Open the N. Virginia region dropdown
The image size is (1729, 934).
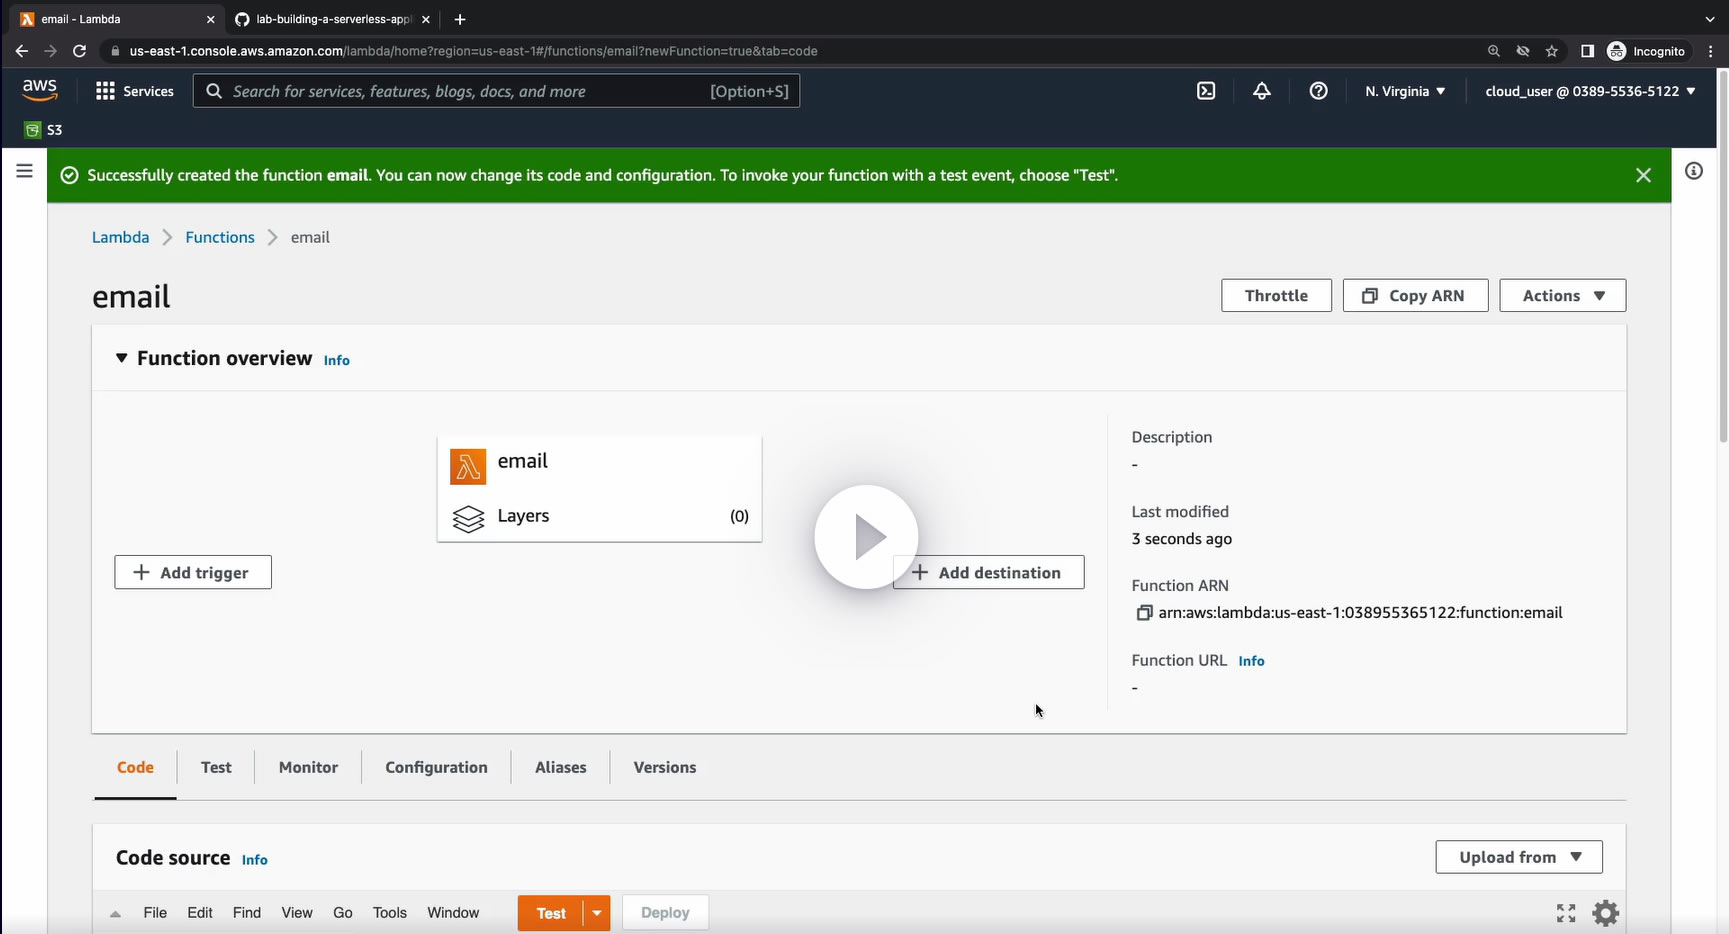(x=1405, y=91)
